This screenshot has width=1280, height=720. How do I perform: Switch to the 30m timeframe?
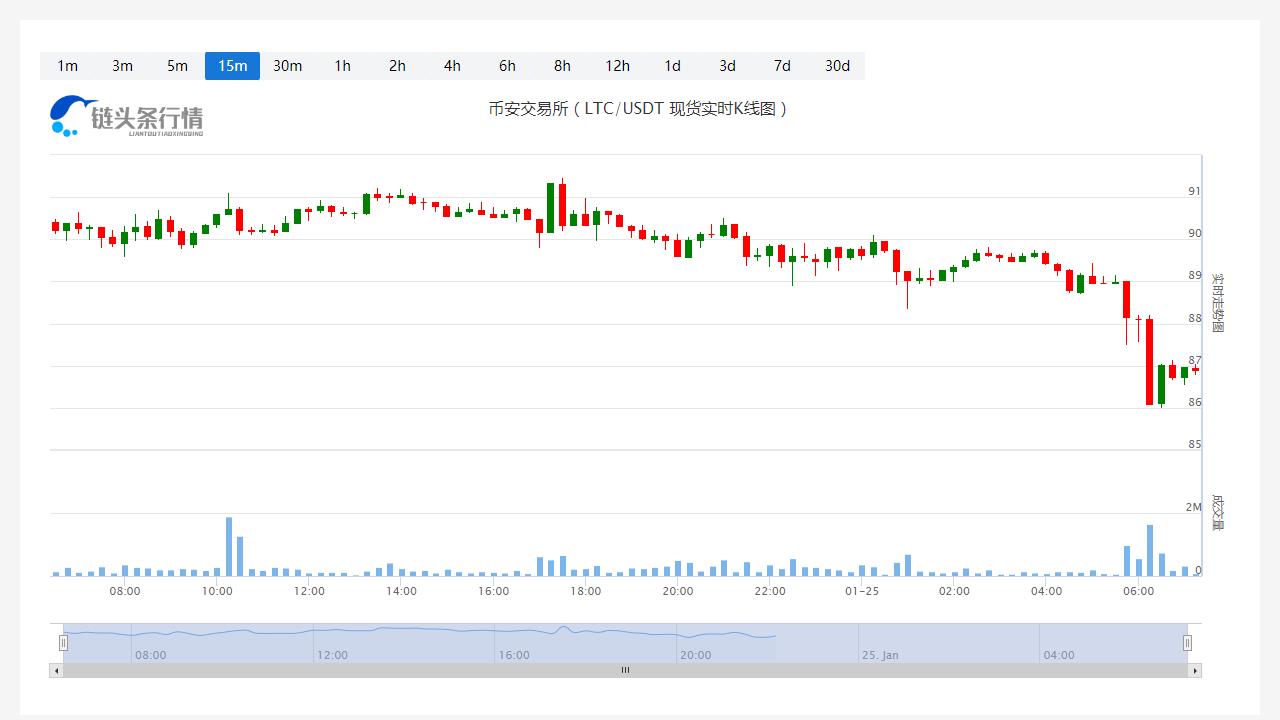coord(287,66)
